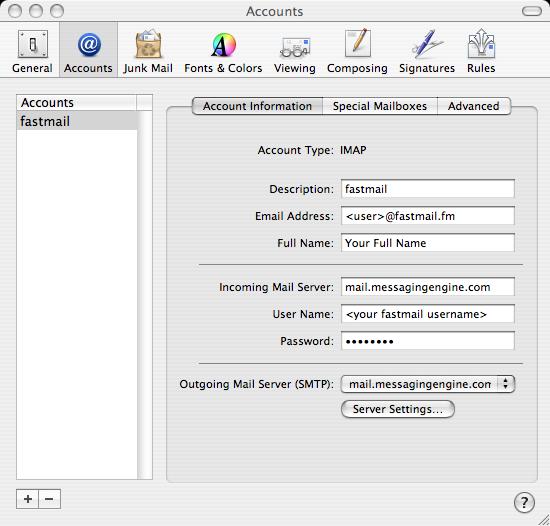Open the Rules preferences pane

(x=481, y=51)
